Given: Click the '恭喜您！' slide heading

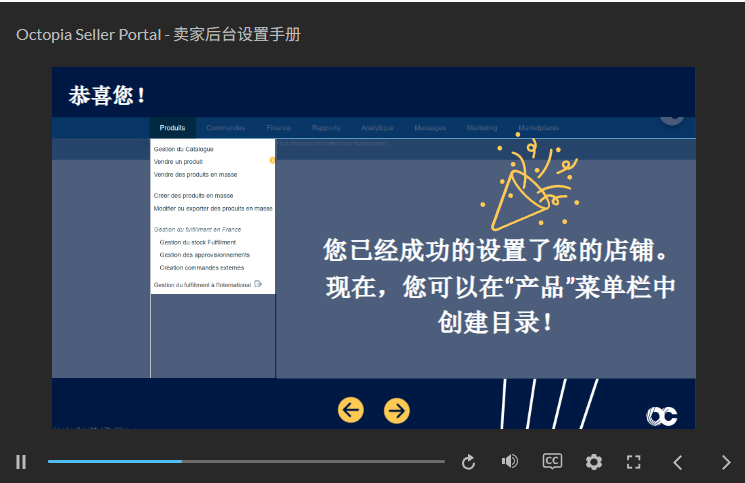Looking at the screenshot, I should (106, 95).
